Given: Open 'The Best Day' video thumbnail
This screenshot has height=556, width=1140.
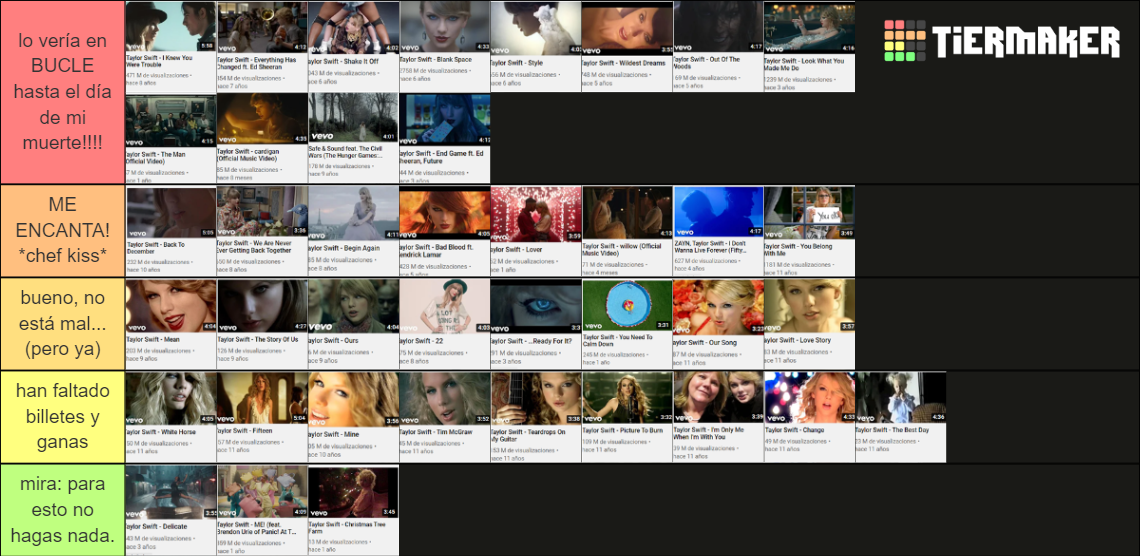Looking at the screenshot, I should click(x=901, y=417).
